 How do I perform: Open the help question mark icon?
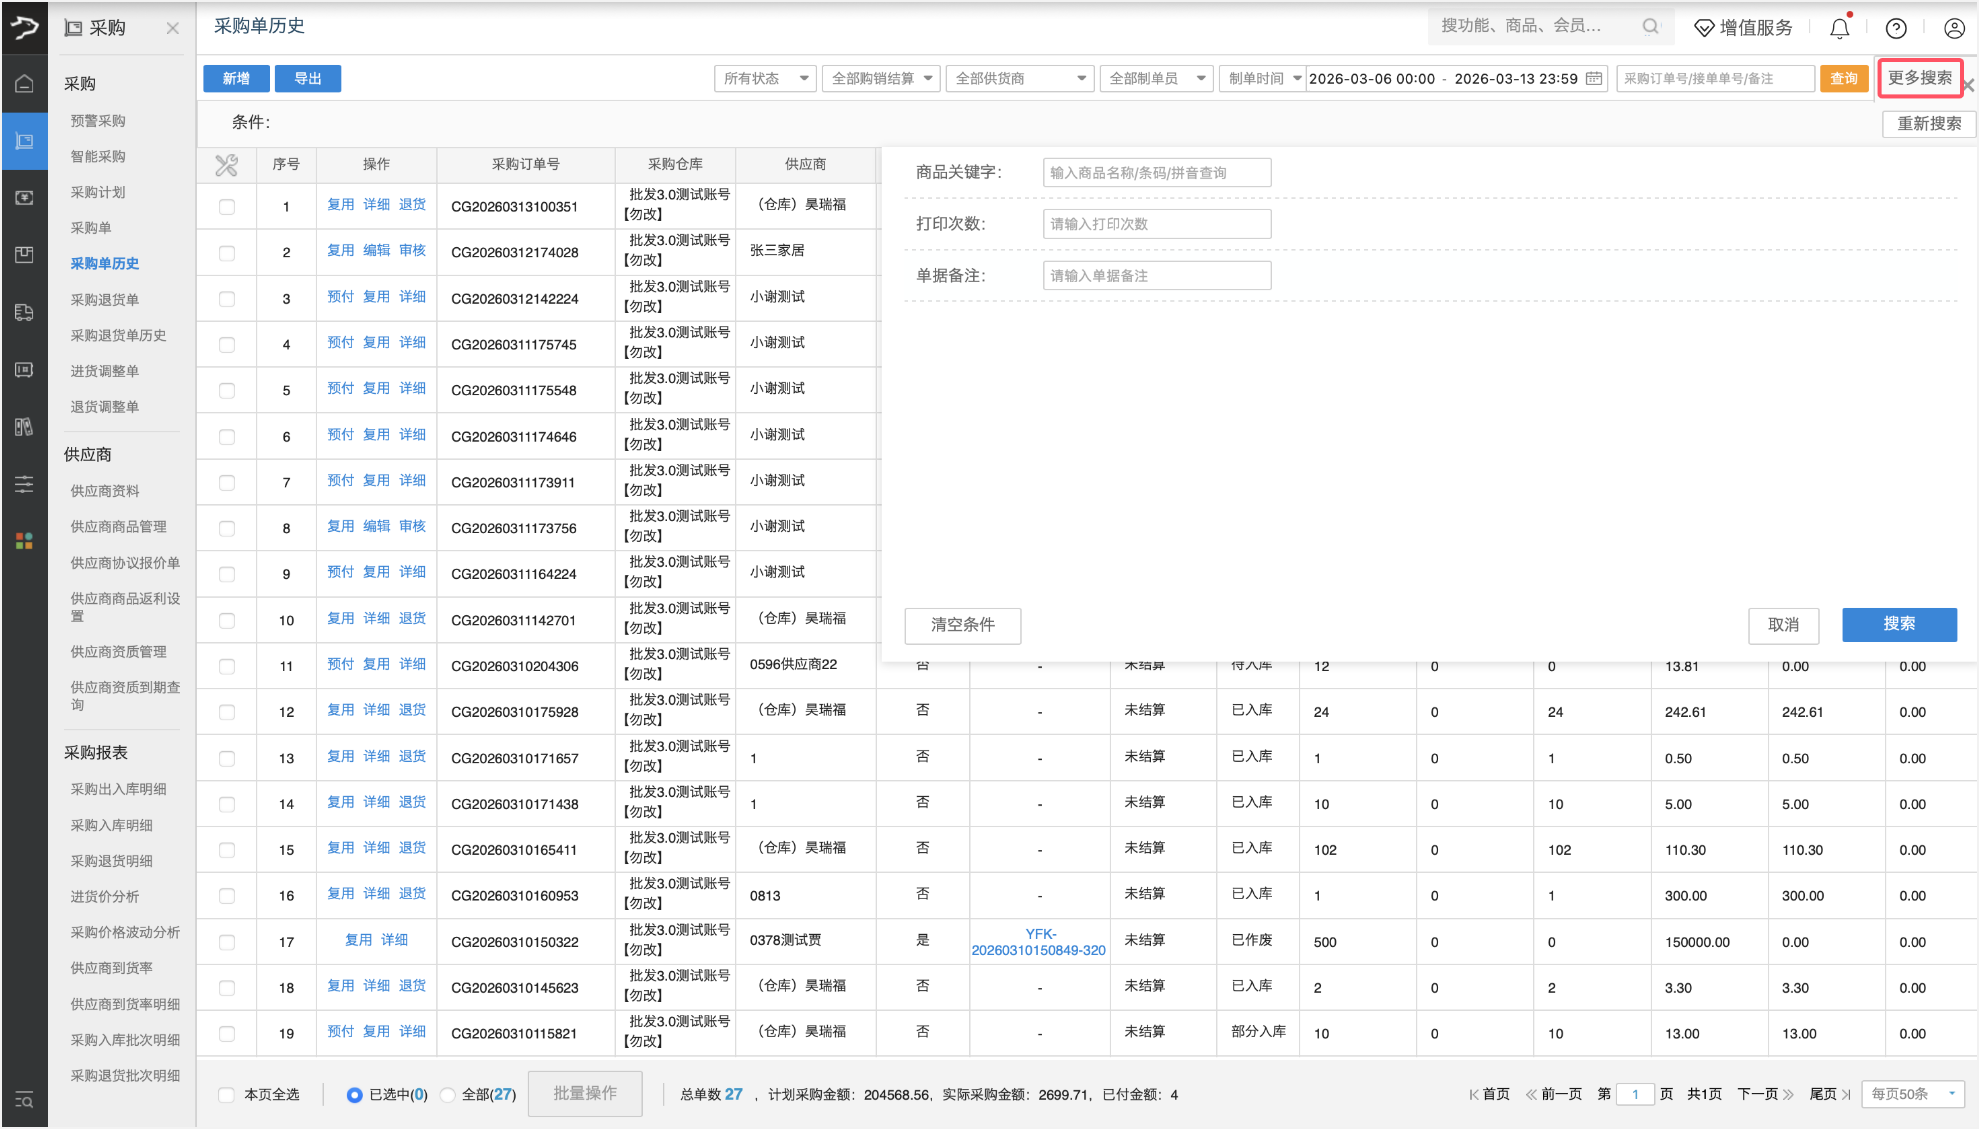click(x=1896, y=28)
